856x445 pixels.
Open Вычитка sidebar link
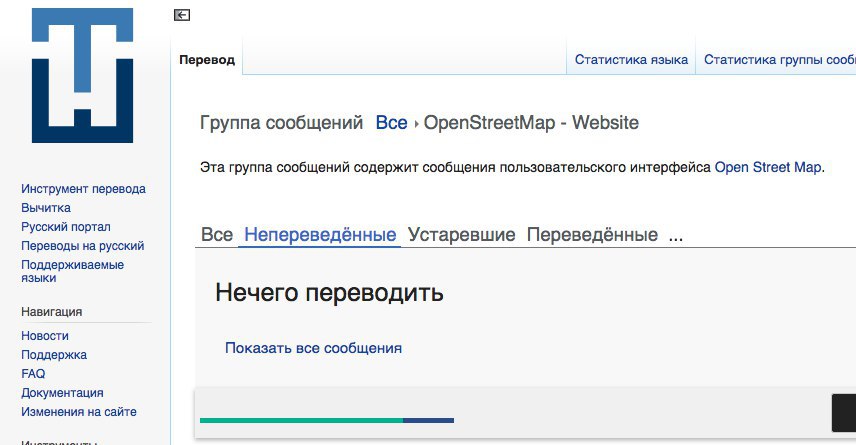tap(46, 207)
